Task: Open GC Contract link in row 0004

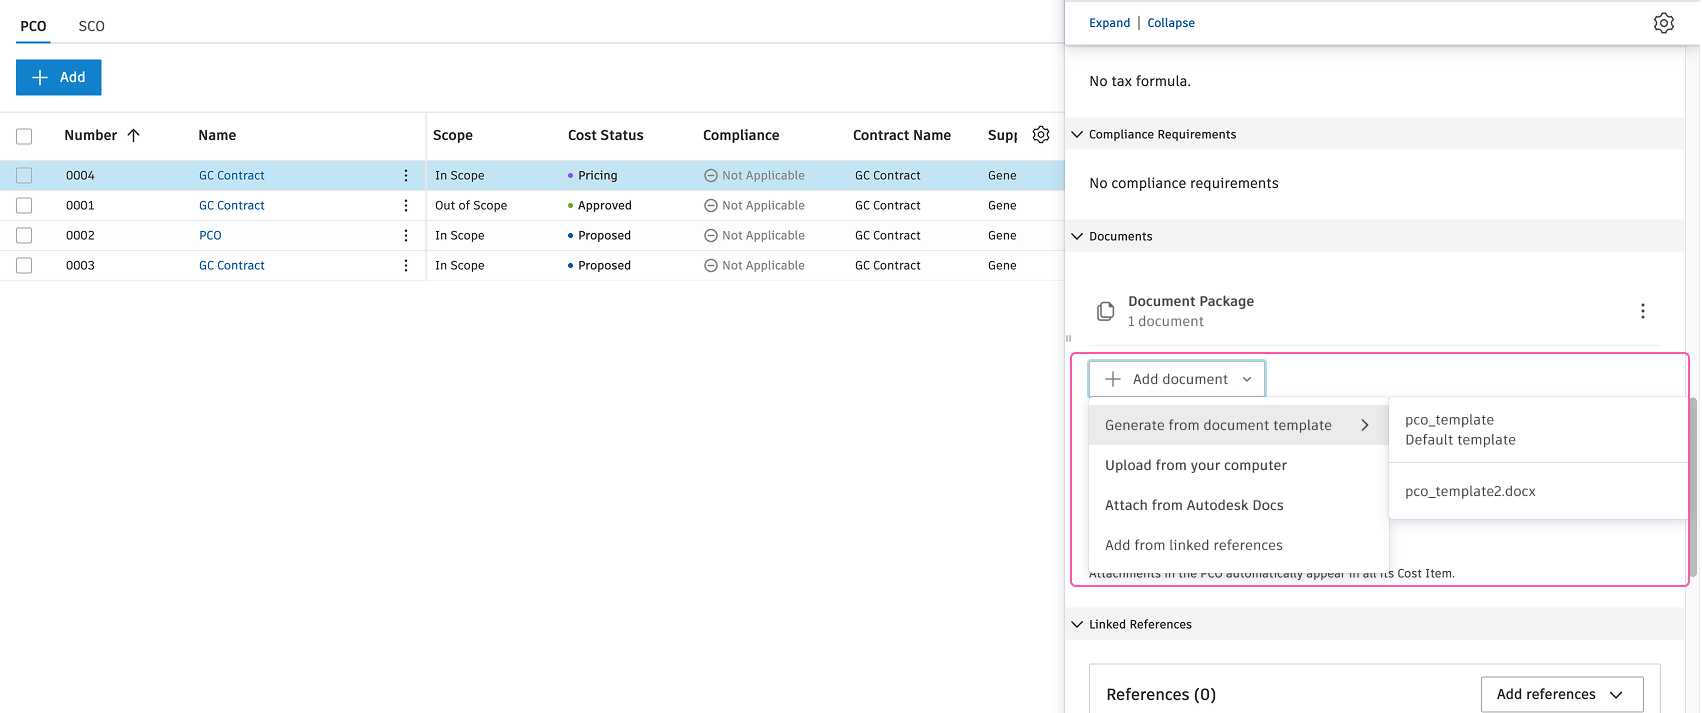Action: (232, 175)
